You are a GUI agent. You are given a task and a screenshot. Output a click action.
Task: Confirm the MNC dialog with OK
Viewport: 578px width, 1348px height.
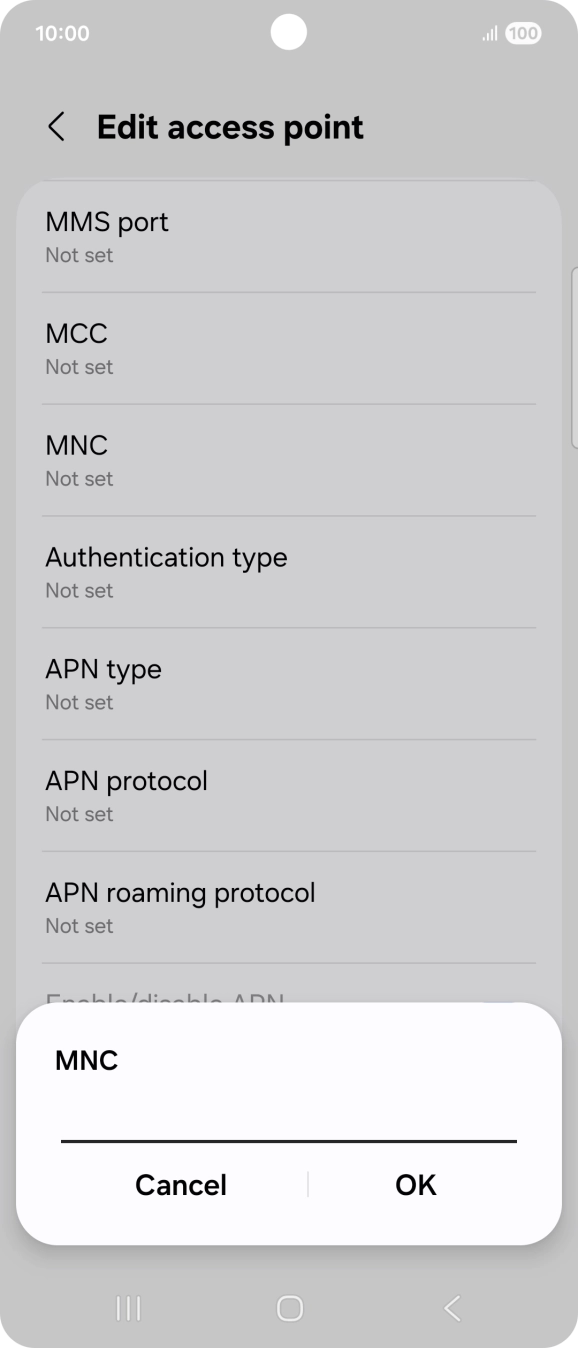click(416, 1185)
